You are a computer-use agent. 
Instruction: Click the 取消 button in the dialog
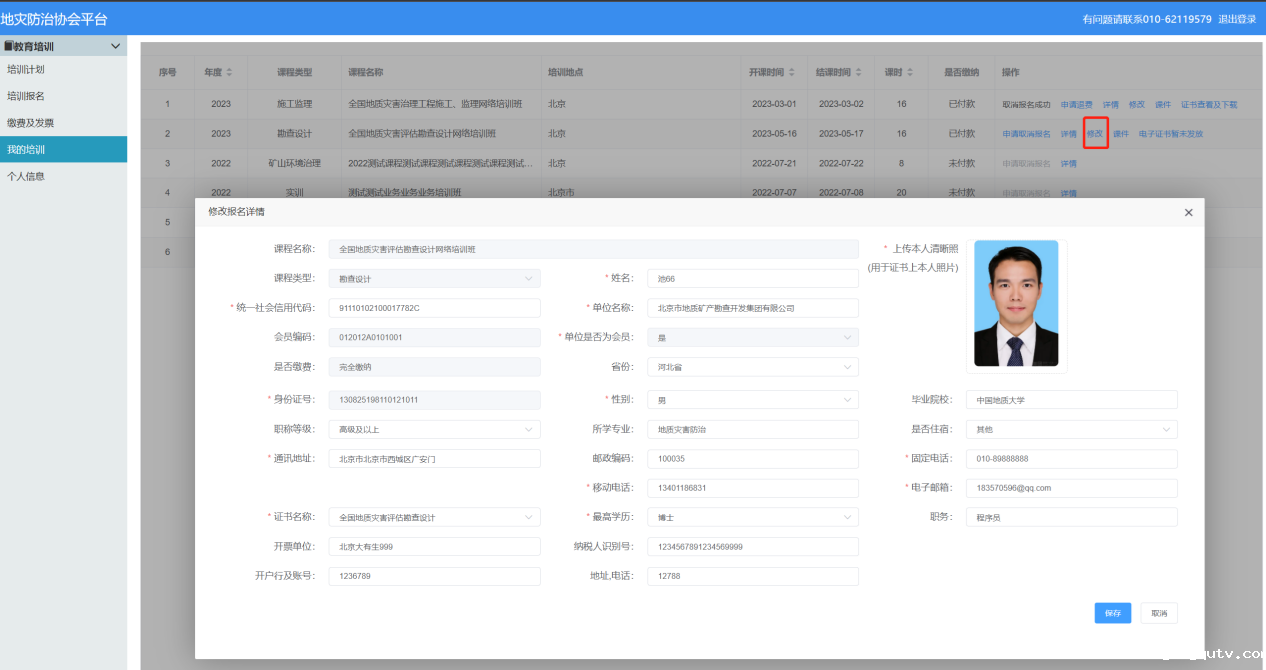pyautogui.click(x=1158, y=613)
